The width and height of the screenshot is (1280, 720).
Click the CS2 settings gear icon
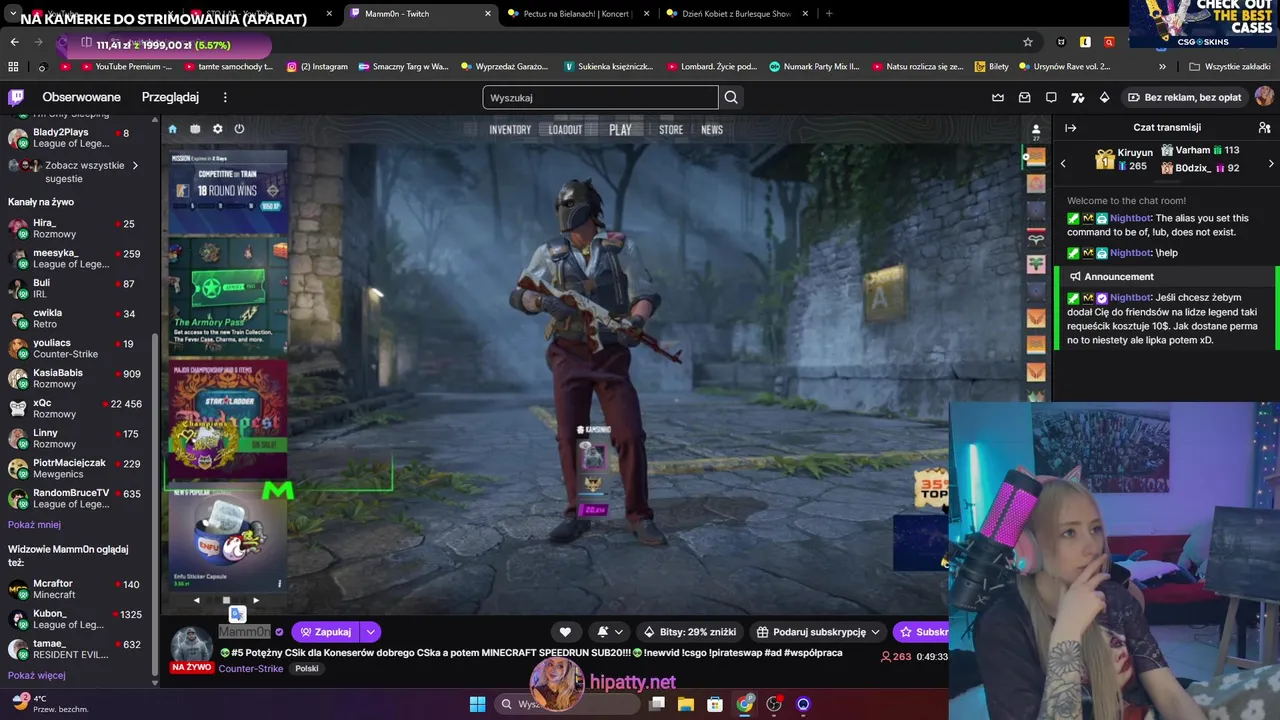(217, 129)
